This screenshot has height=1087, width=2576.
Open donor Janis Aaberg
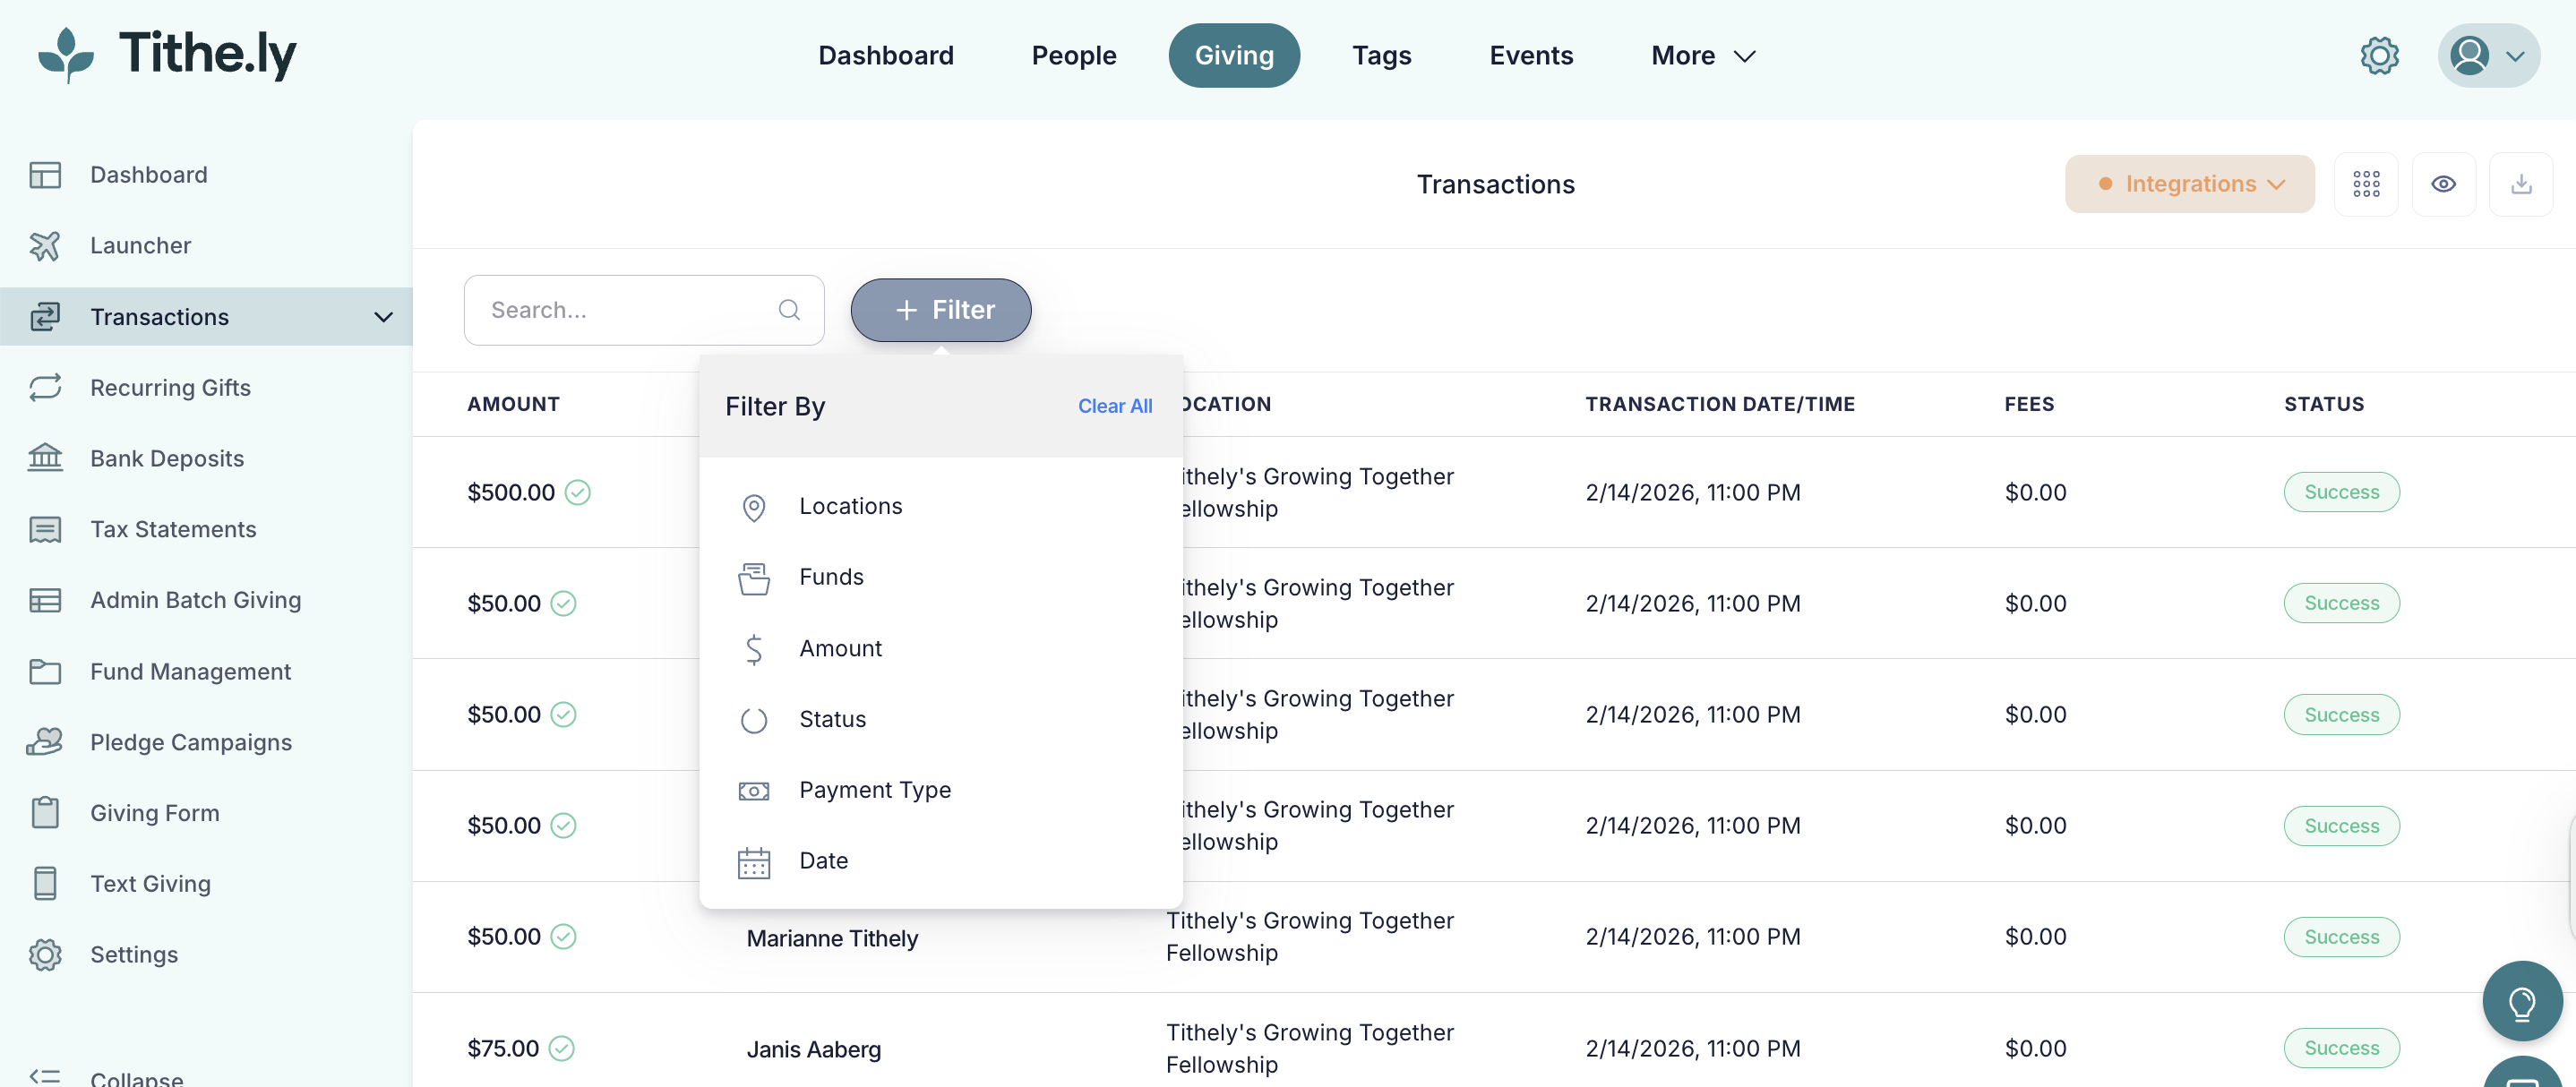pos(813,1050)
